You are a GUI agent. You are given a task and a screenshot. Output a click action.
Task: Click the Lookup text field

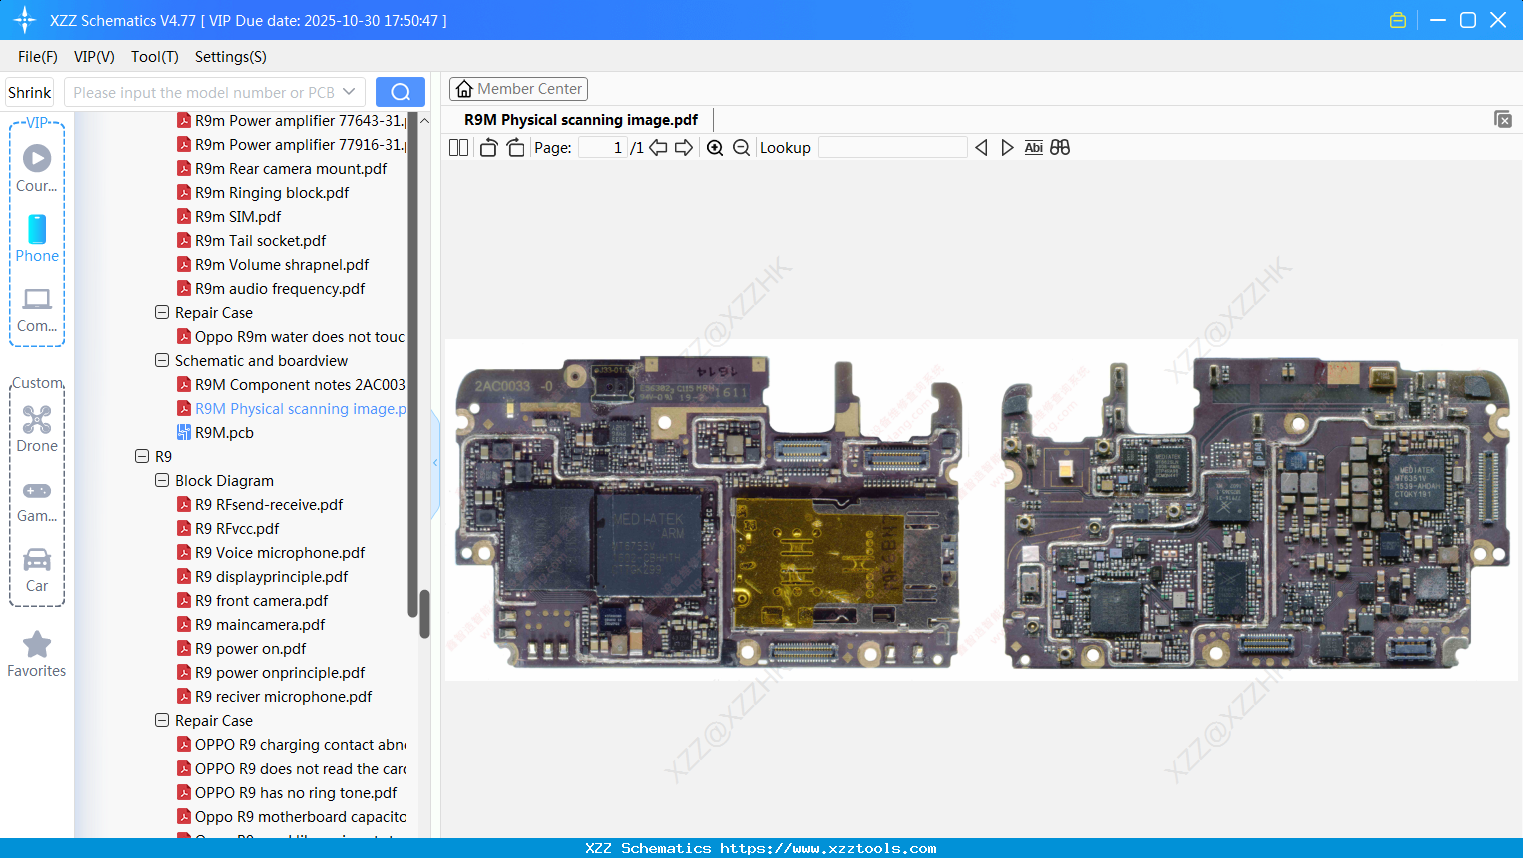tap(892, 148)
